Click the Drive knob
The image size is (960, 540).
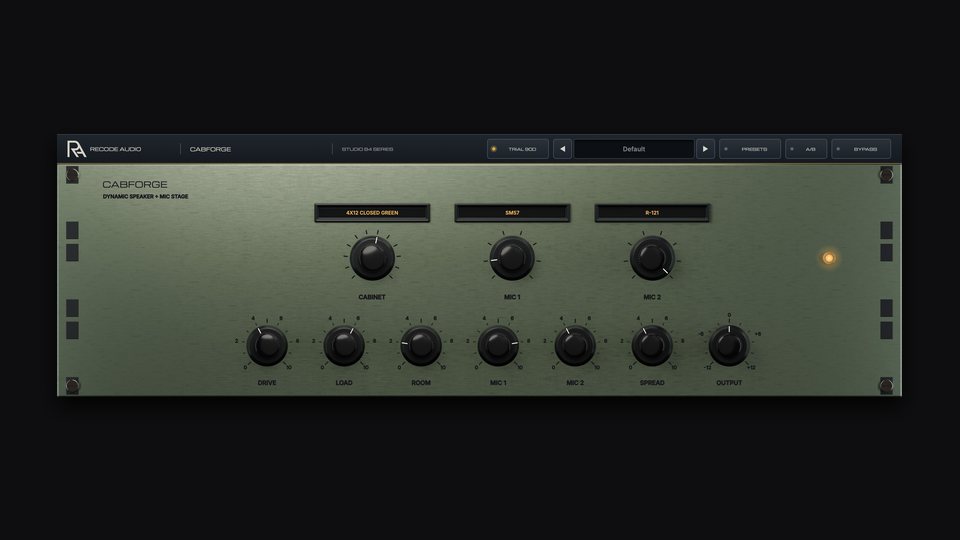click(x=267, y=346)
